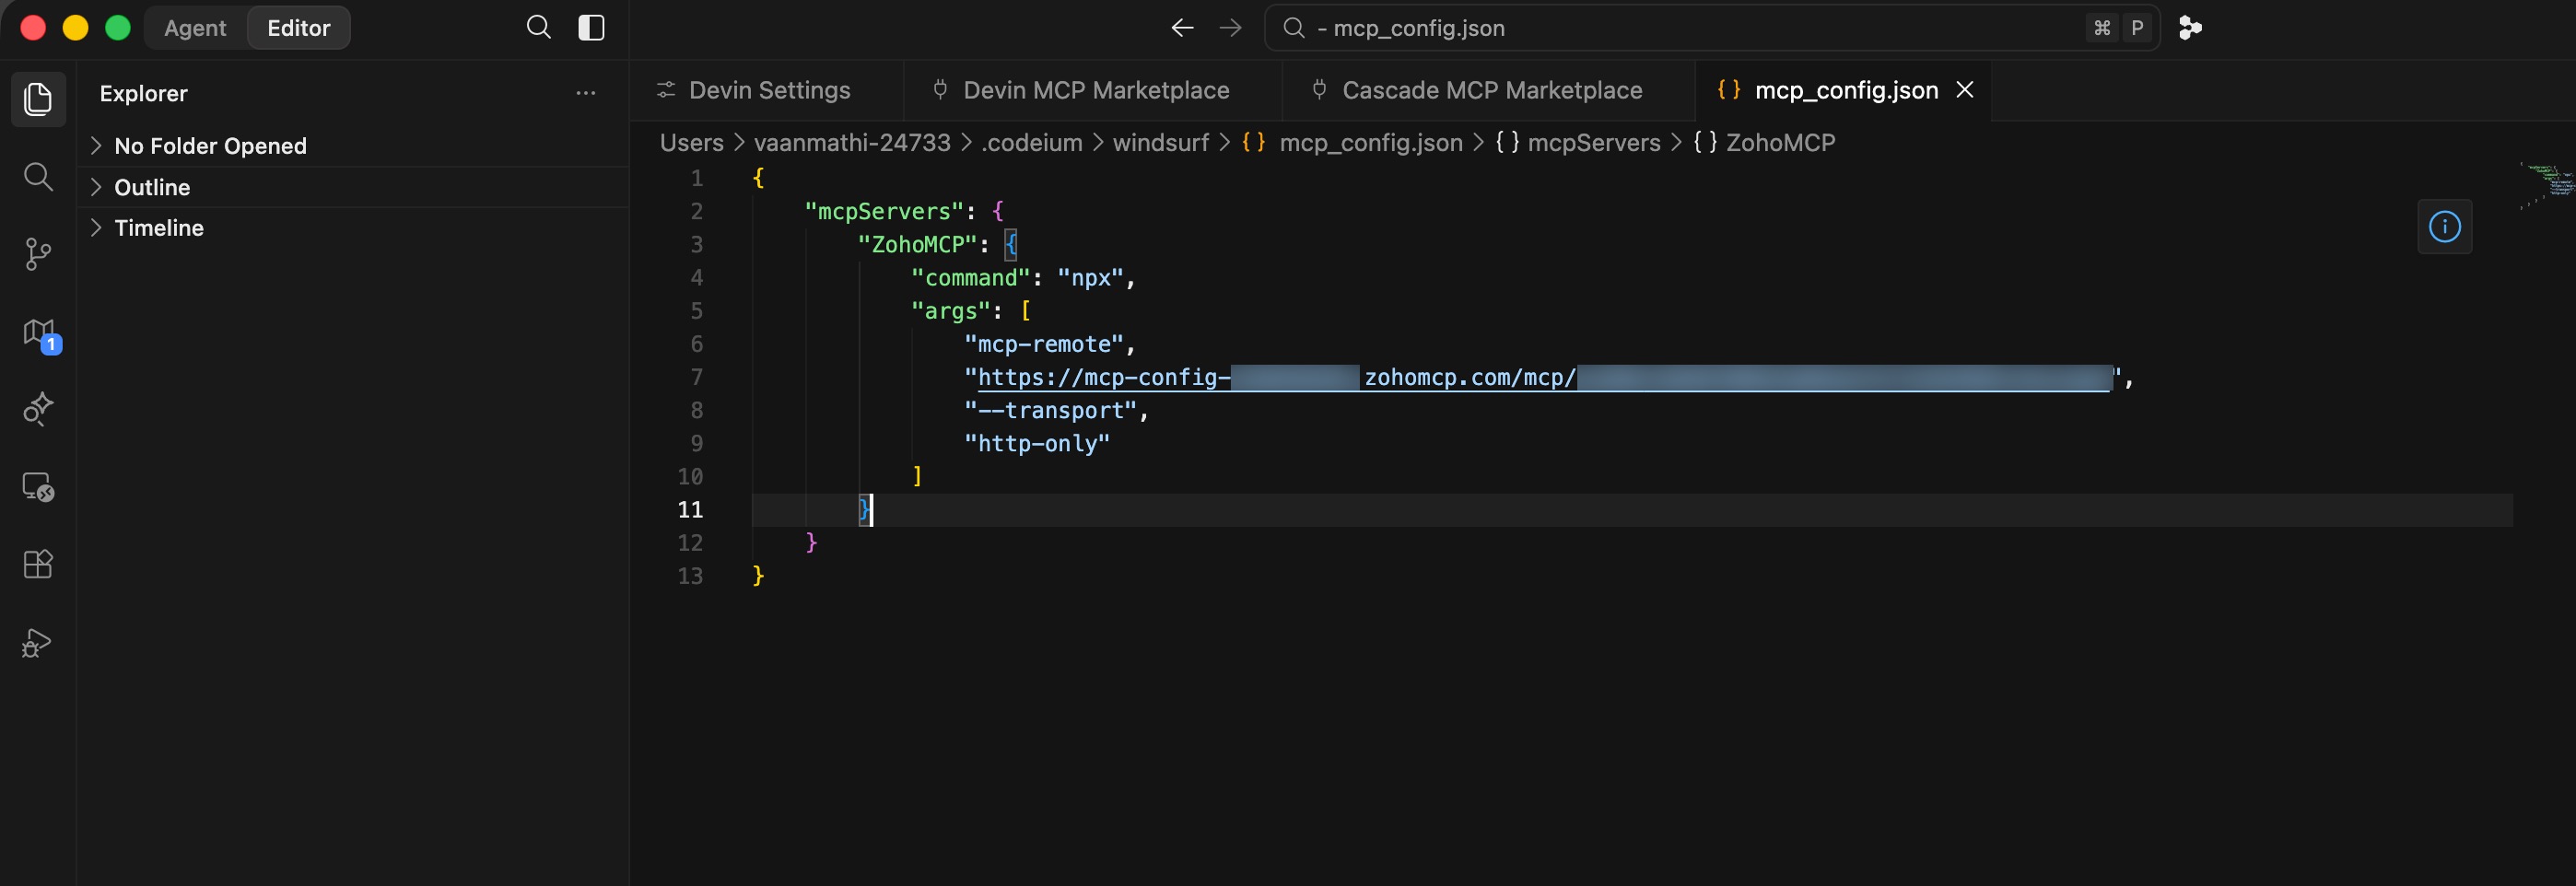Switch to Editor mode

pos(298,28)
